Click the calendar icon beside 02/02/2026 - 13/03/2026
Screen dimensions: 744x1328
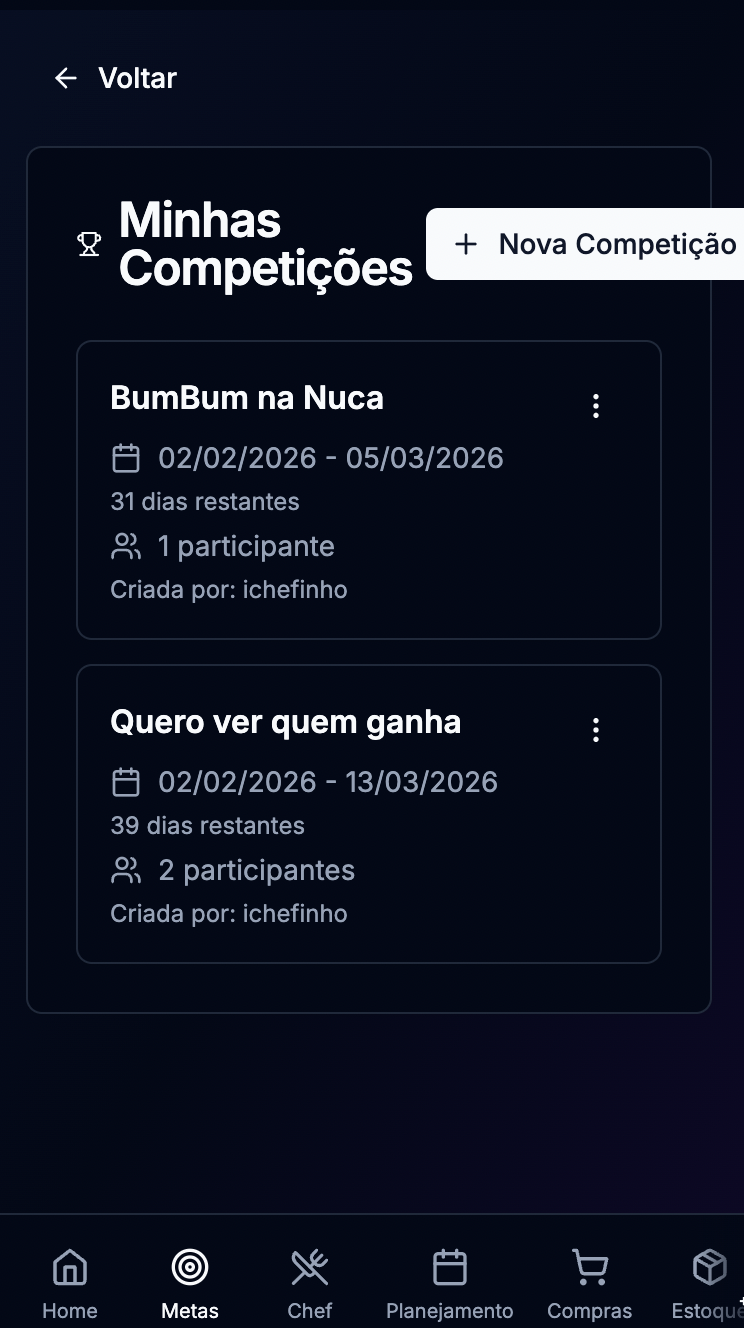(x=126, y=782)
